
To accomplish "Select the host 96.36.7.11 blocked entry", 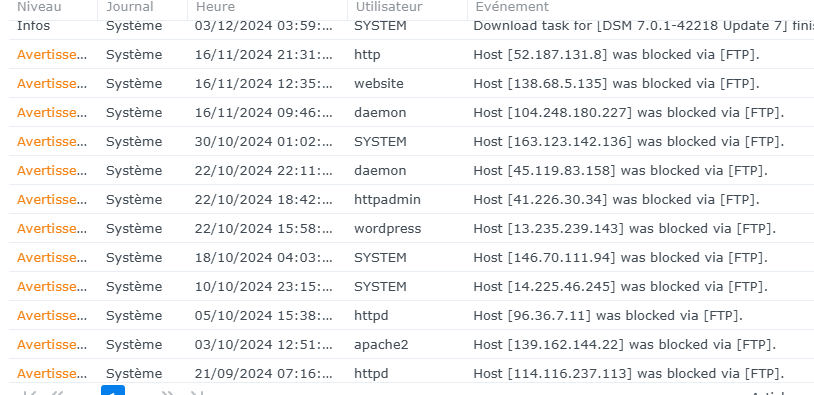I will 411,316.
